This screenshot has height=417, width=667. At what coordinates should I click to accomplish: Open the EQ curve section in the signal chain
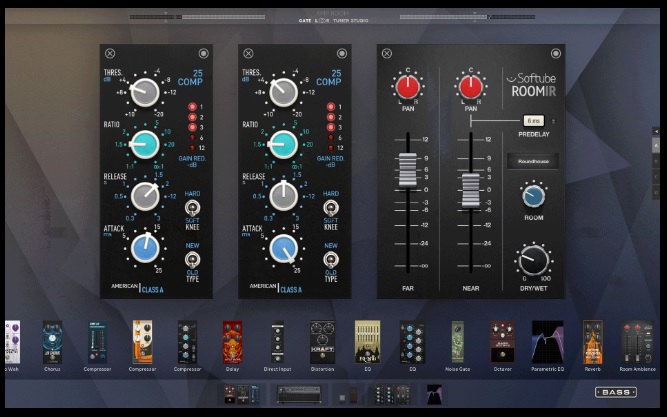tap(434, 394)
